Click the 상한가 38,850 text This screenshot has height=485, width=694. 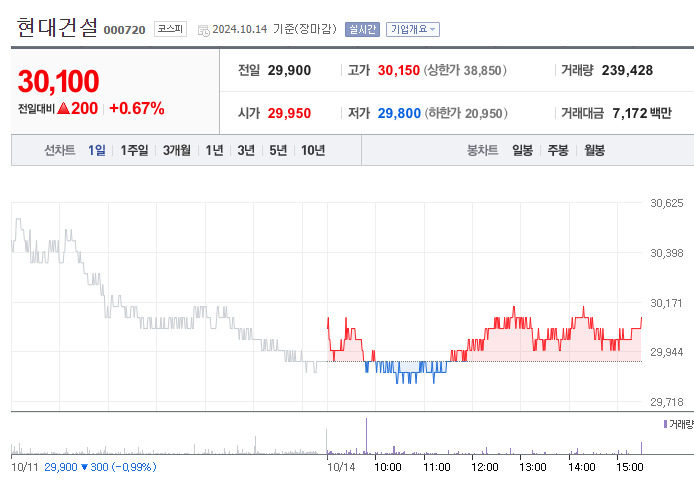465,70
